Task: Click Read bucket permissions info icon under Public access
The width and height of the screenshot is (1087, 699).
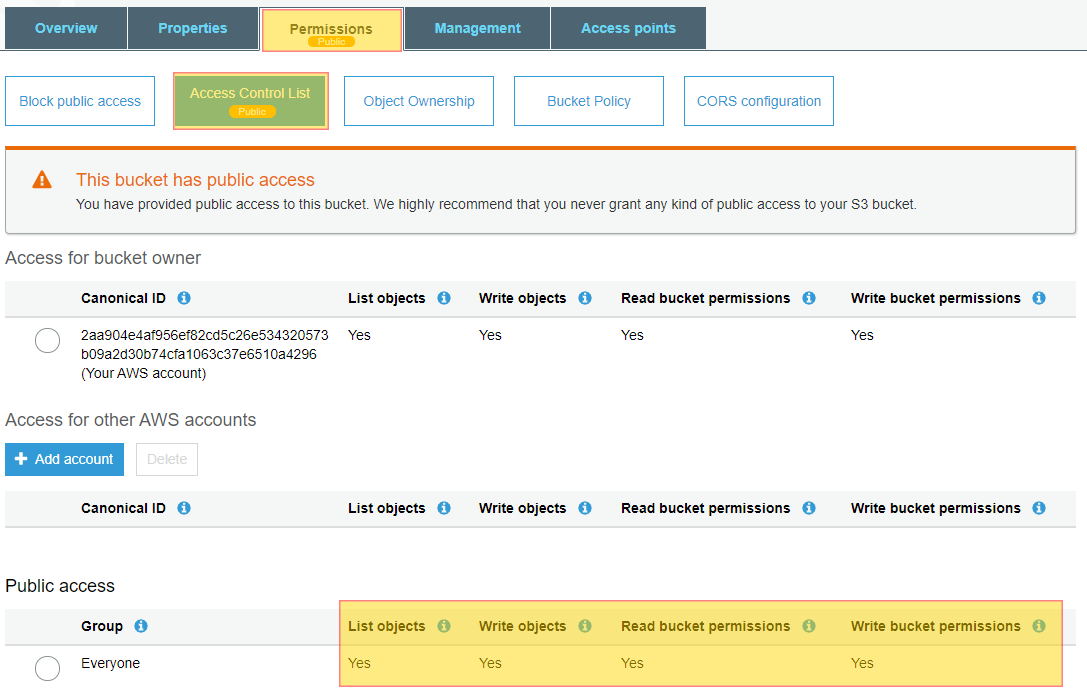Action: click(x=809, y=626)
